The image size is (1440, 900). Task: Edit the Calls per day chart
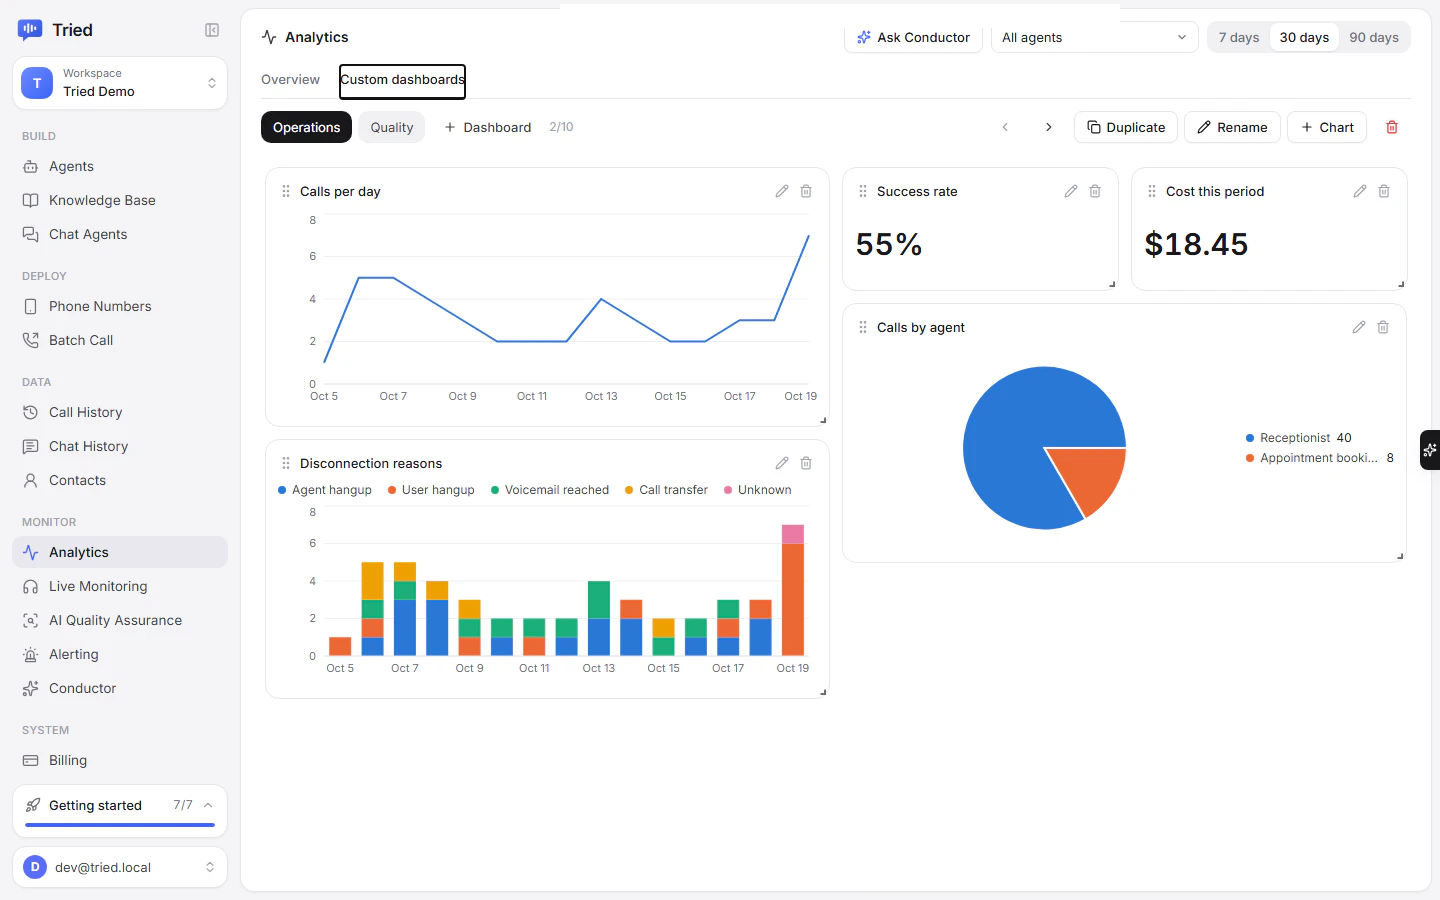tap(782, 191)
